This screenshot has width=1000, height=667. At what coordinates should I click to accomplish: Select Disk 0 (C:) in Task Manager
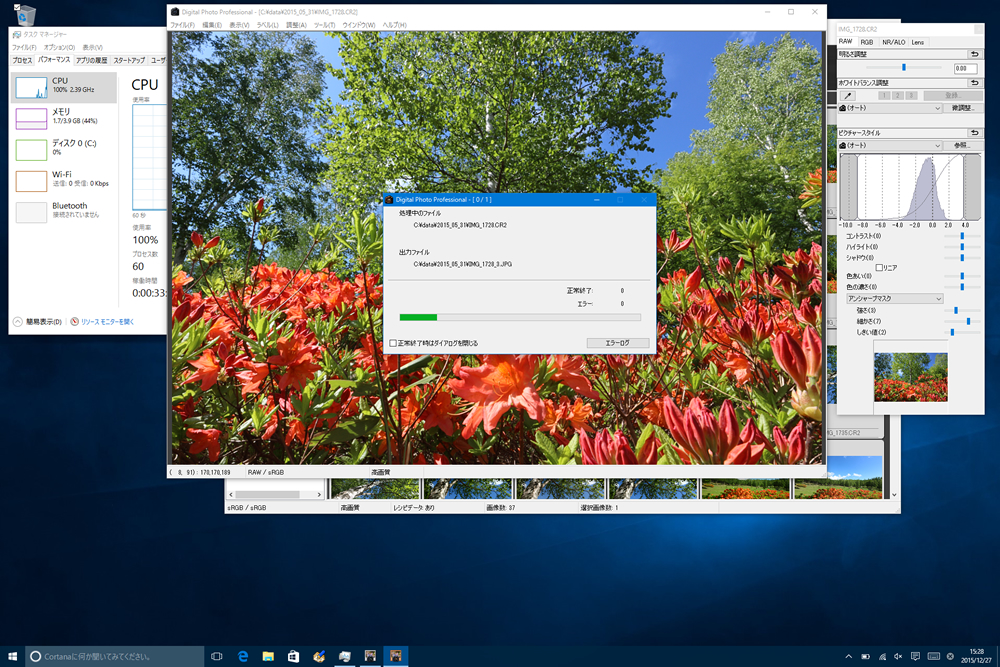point(64,149)
